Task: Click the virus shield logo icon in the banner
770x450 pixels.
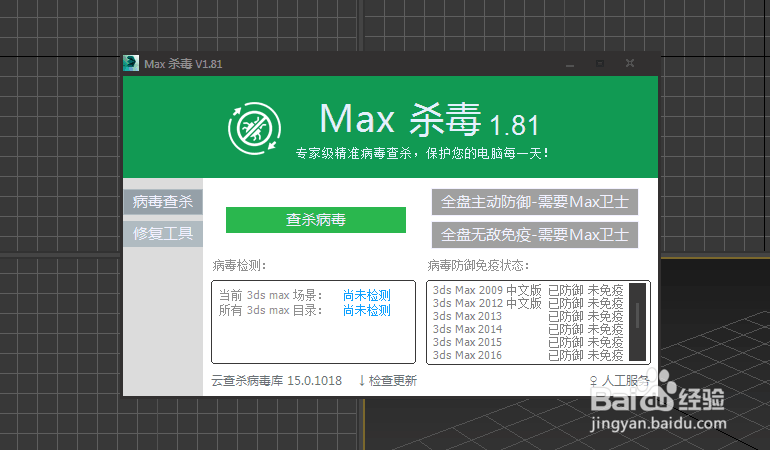Action: coord(254,129)
